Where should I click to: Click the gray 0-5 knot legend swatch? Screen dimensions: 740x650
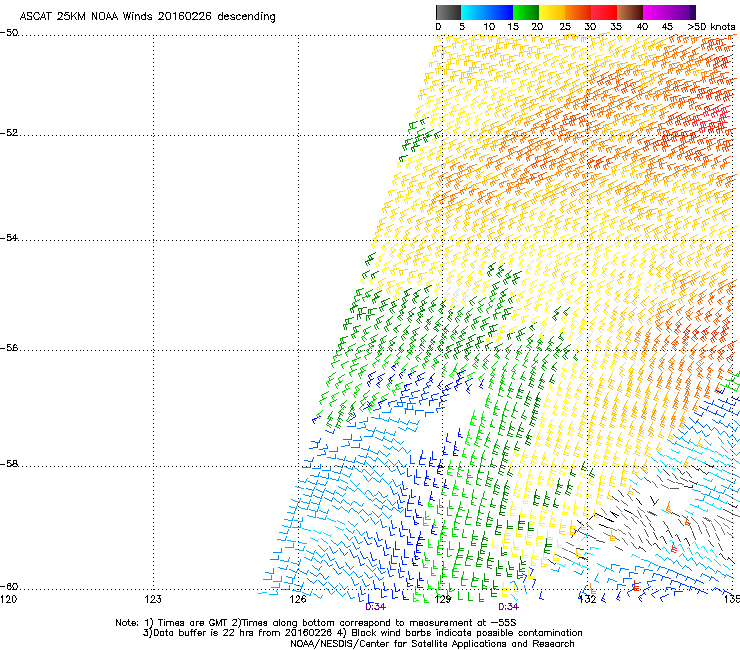click(x=449, y=12)
